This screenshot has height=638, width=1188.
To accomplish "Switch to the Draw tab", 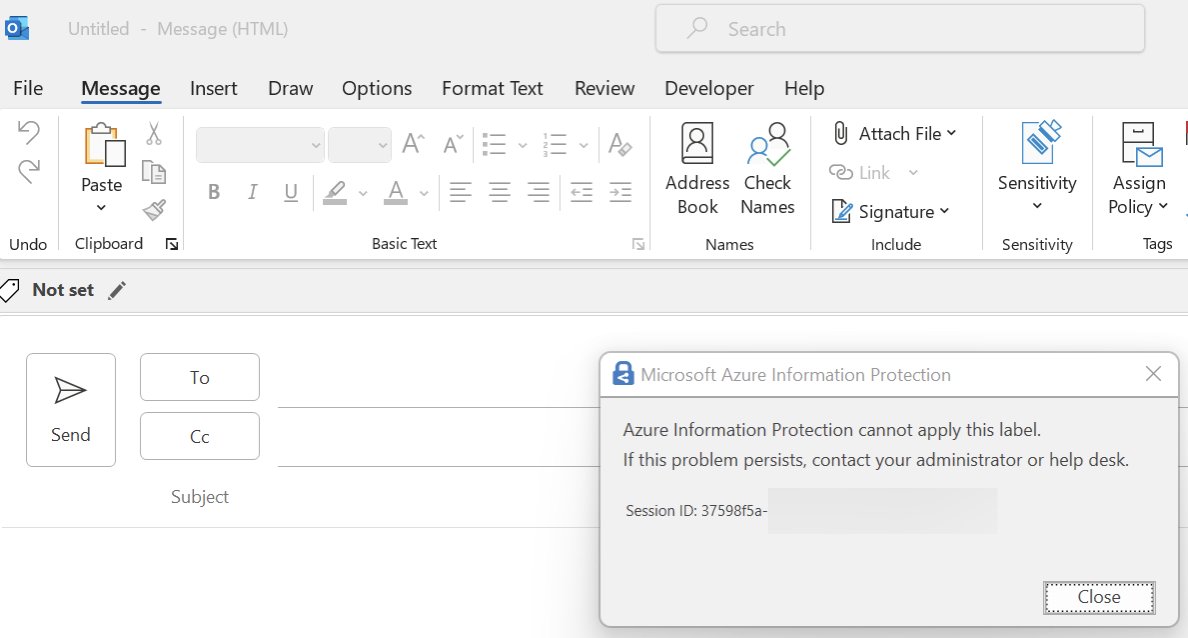I will (x=290, y=88).
